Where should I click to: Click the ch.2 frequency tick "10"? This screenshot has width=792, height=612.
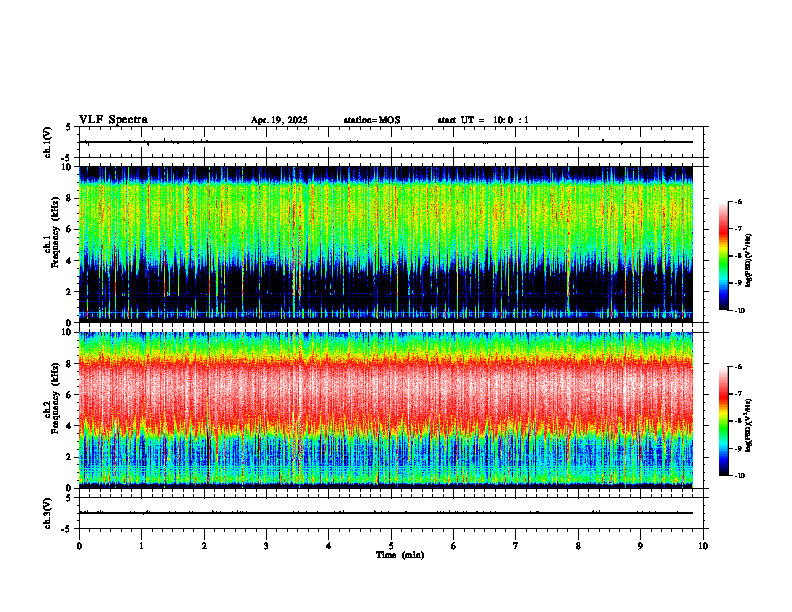click(67, 332)
